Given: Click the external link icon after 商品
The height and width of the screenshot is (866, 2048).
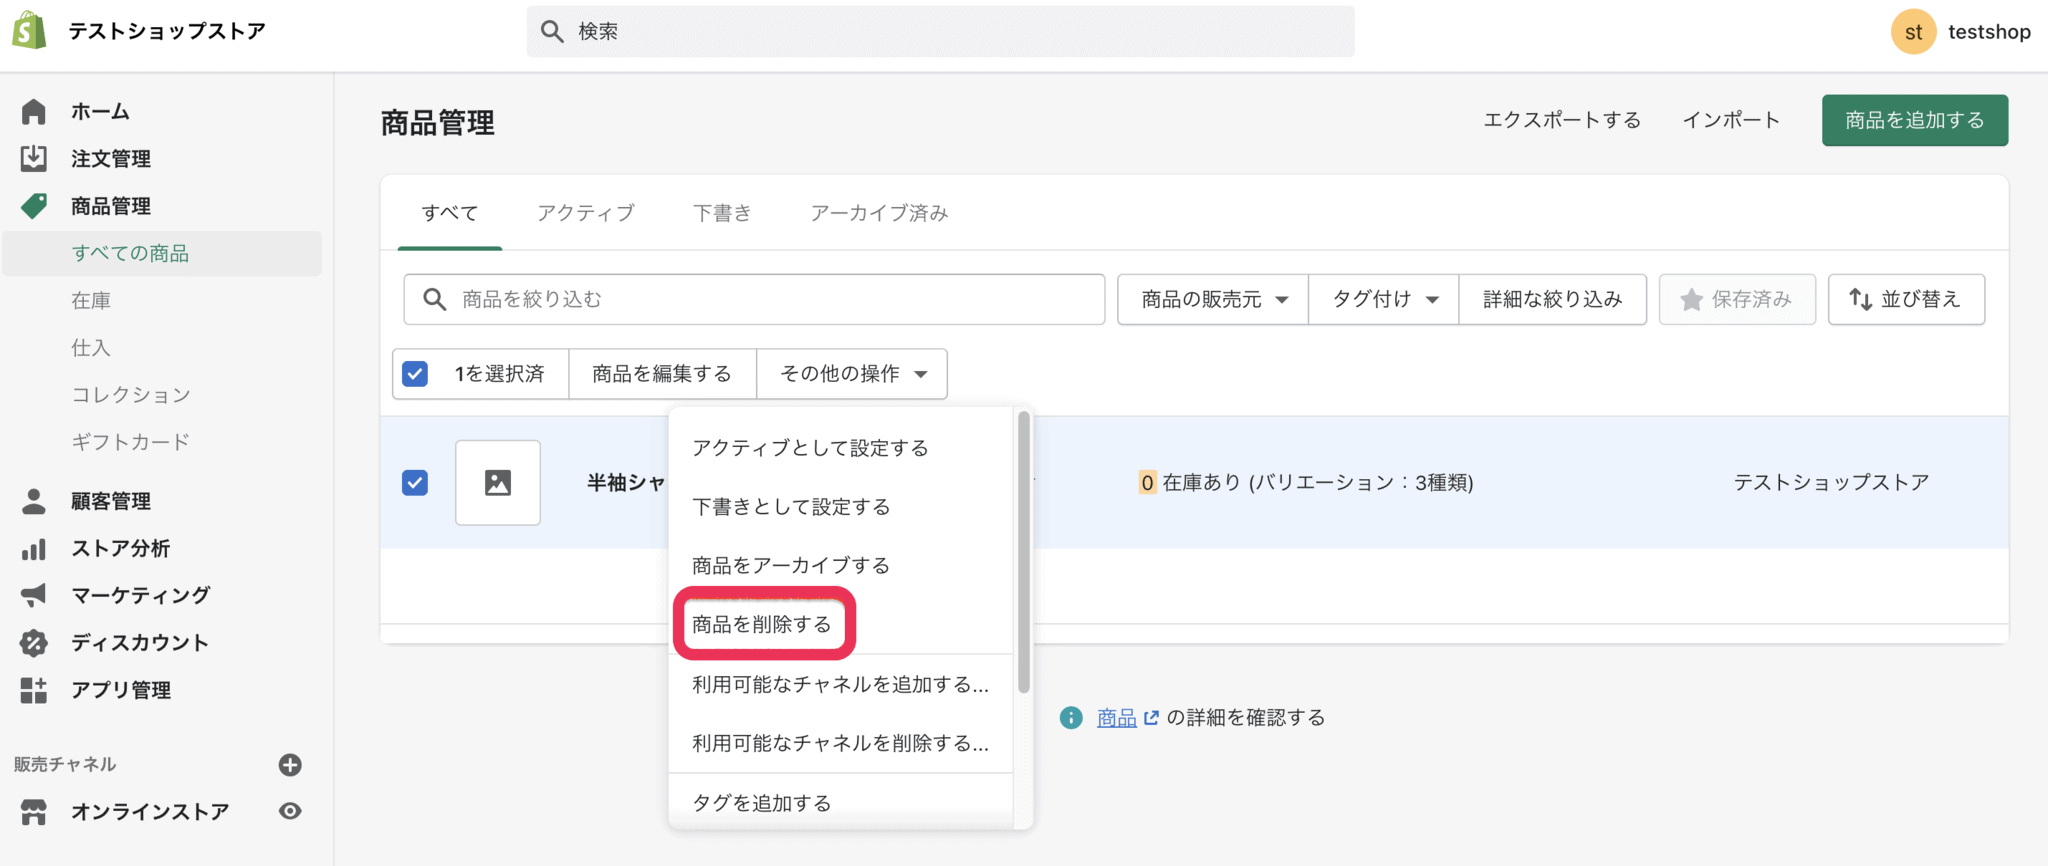Looking at the screenshot, I should 1151,717.
